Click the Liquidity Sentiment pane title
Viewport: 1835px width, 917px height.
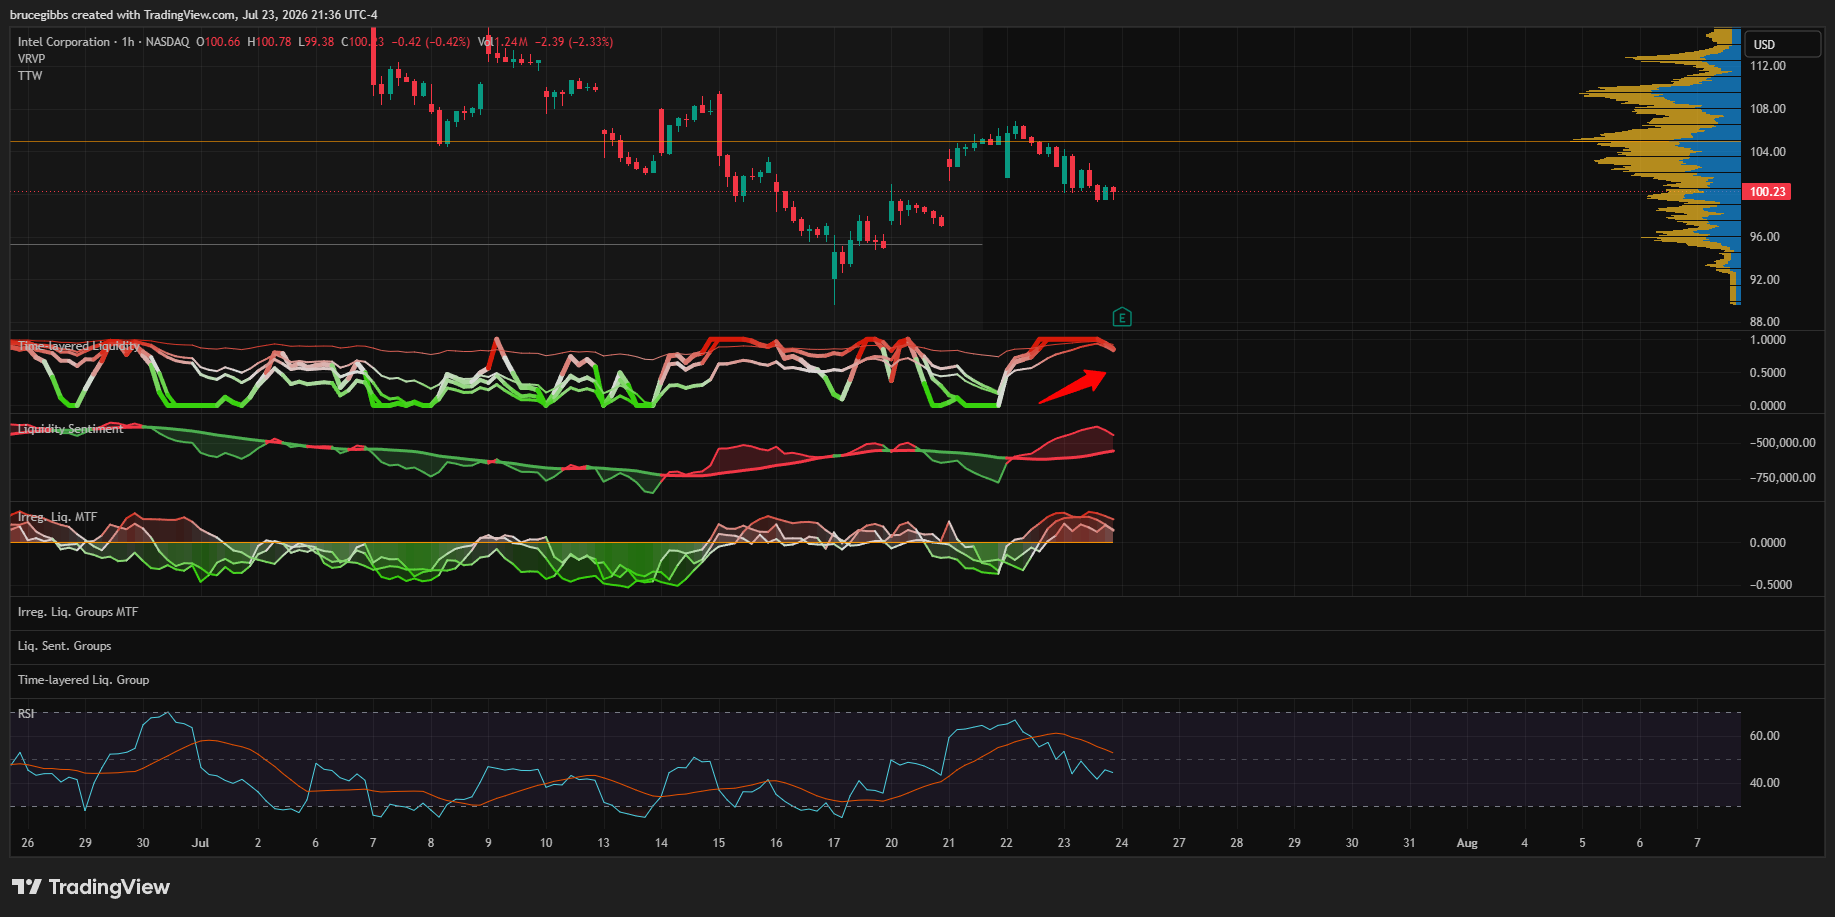[71, 429]
